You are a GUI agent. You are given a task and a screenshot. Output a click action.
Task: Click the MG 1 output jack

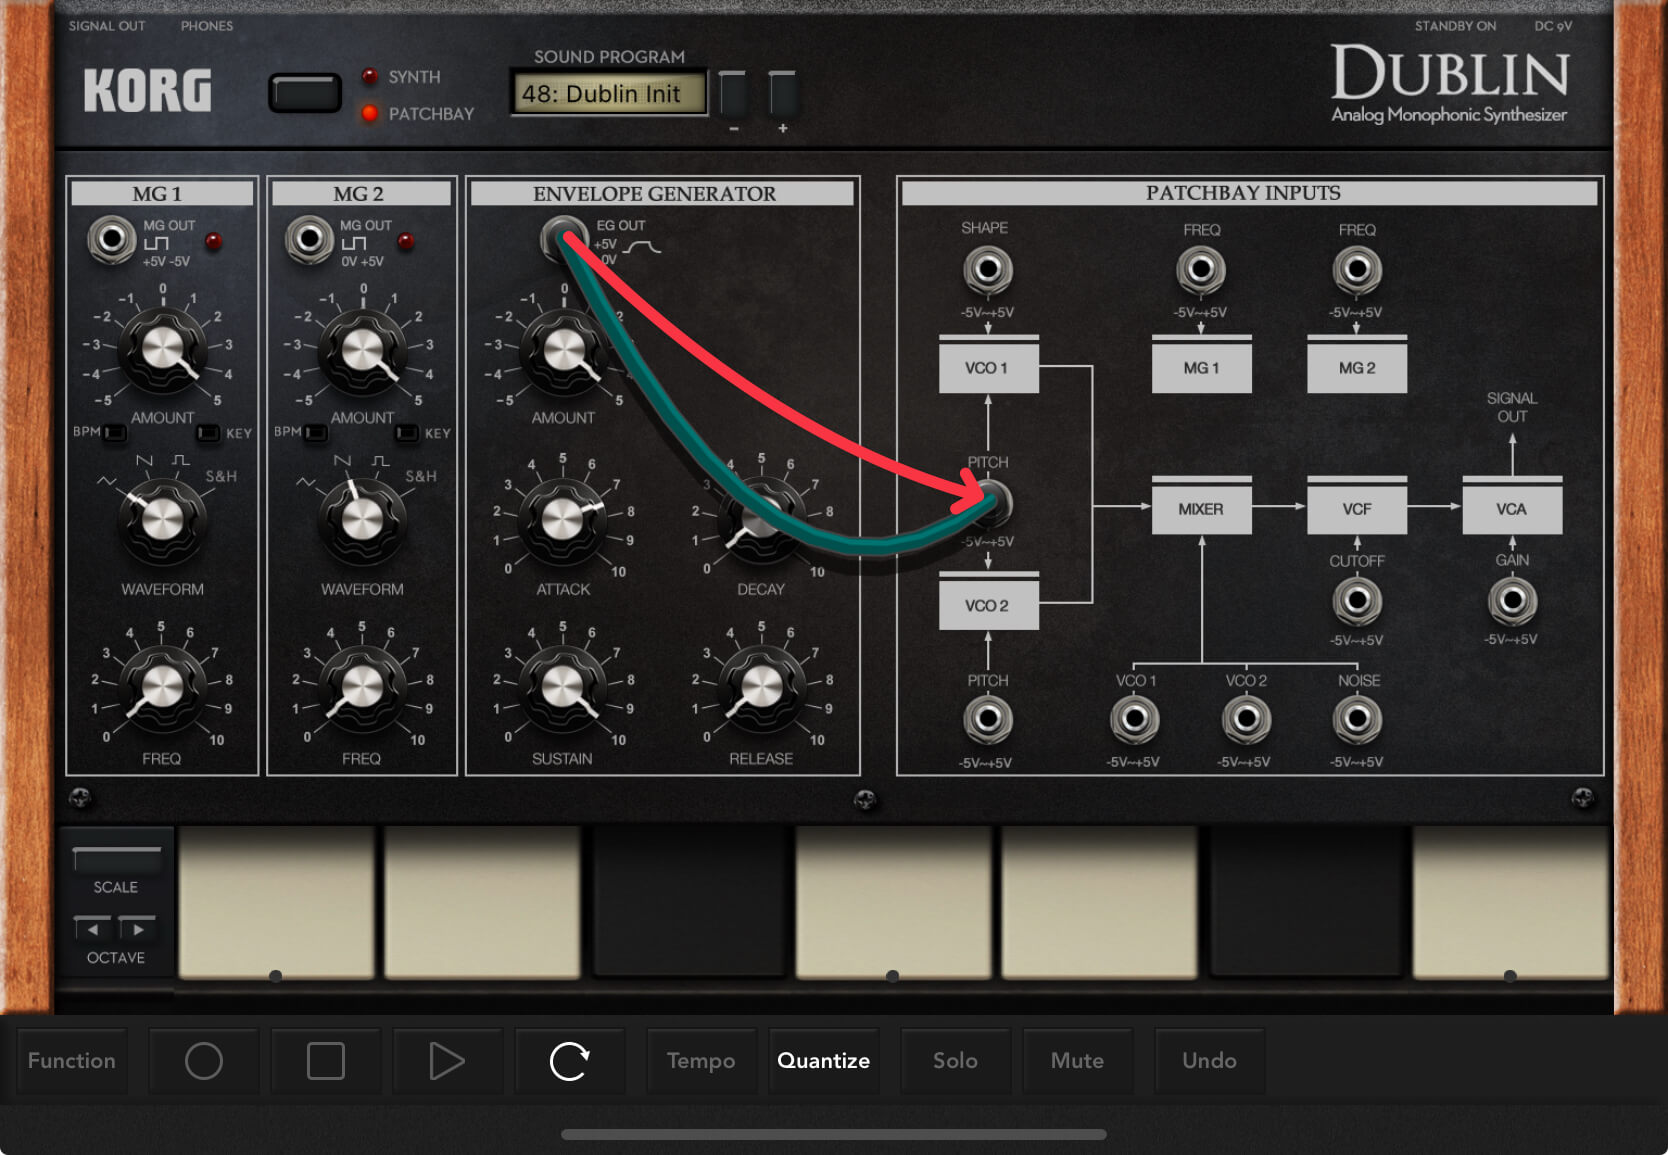point(111,240)
